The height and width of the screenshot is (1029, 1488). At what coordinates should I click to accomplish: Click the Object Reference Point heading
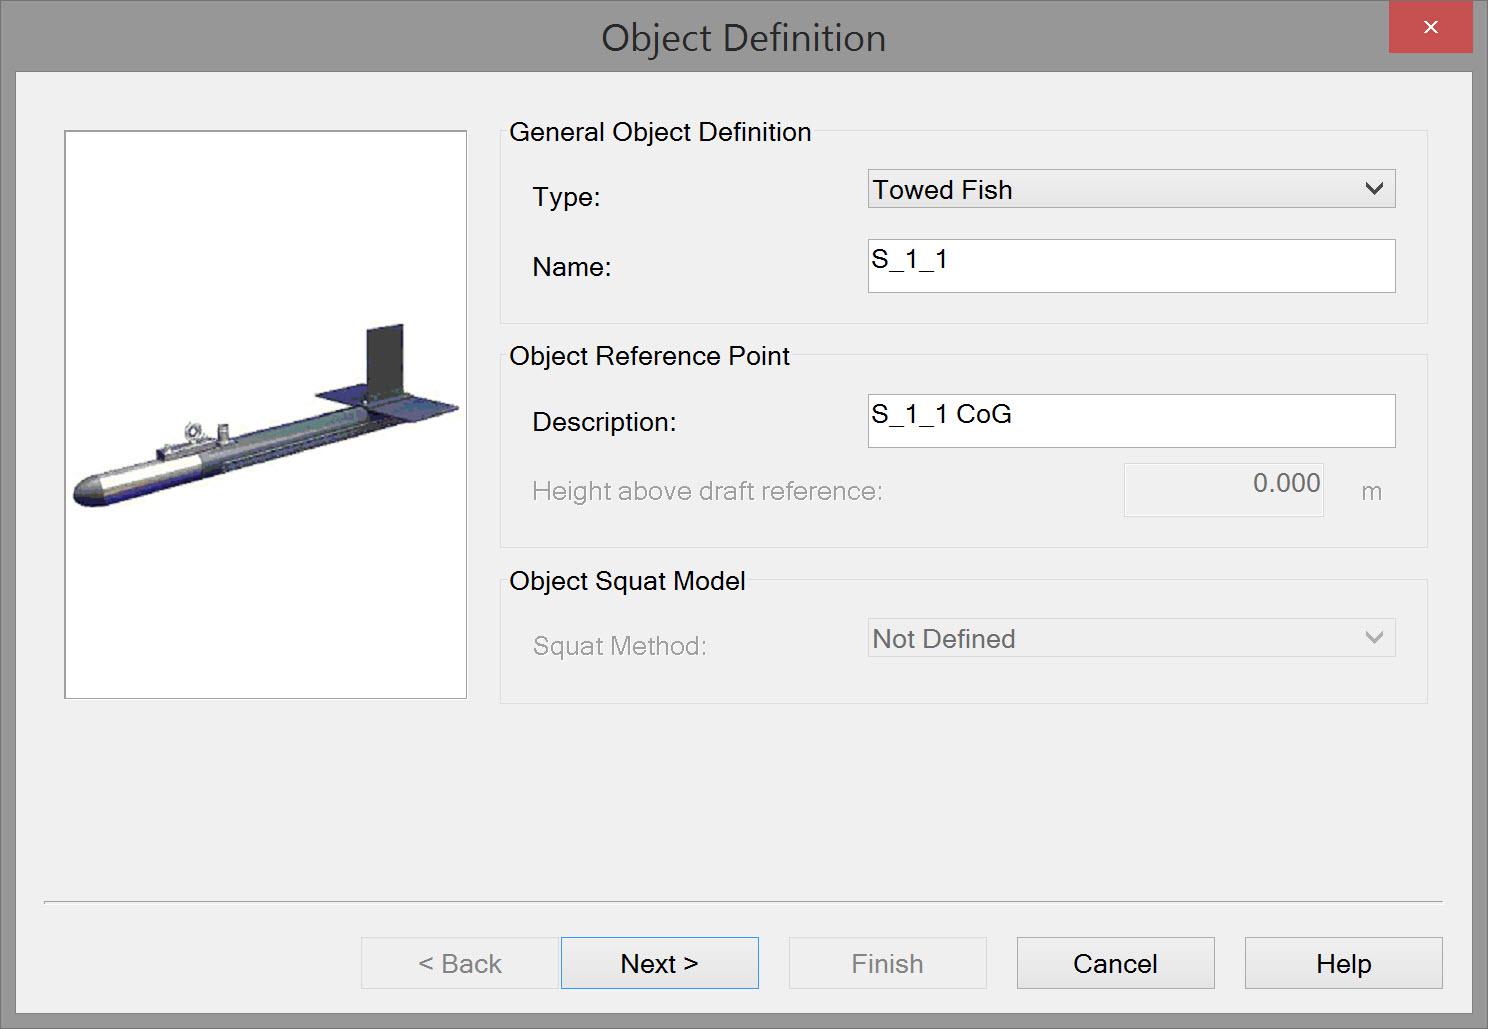pyautogui.click(x=649, y=356)
